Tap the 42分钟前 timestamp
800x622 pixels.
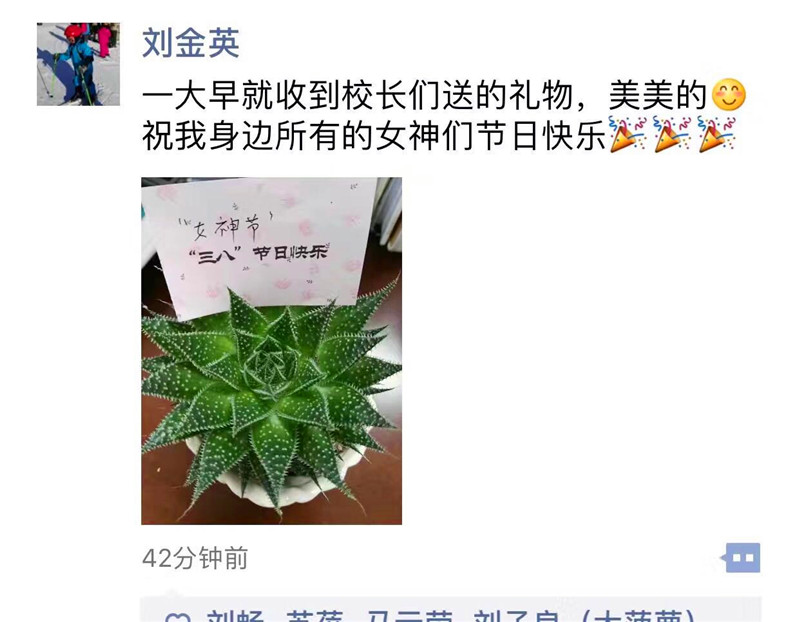(x=195, y=558)
